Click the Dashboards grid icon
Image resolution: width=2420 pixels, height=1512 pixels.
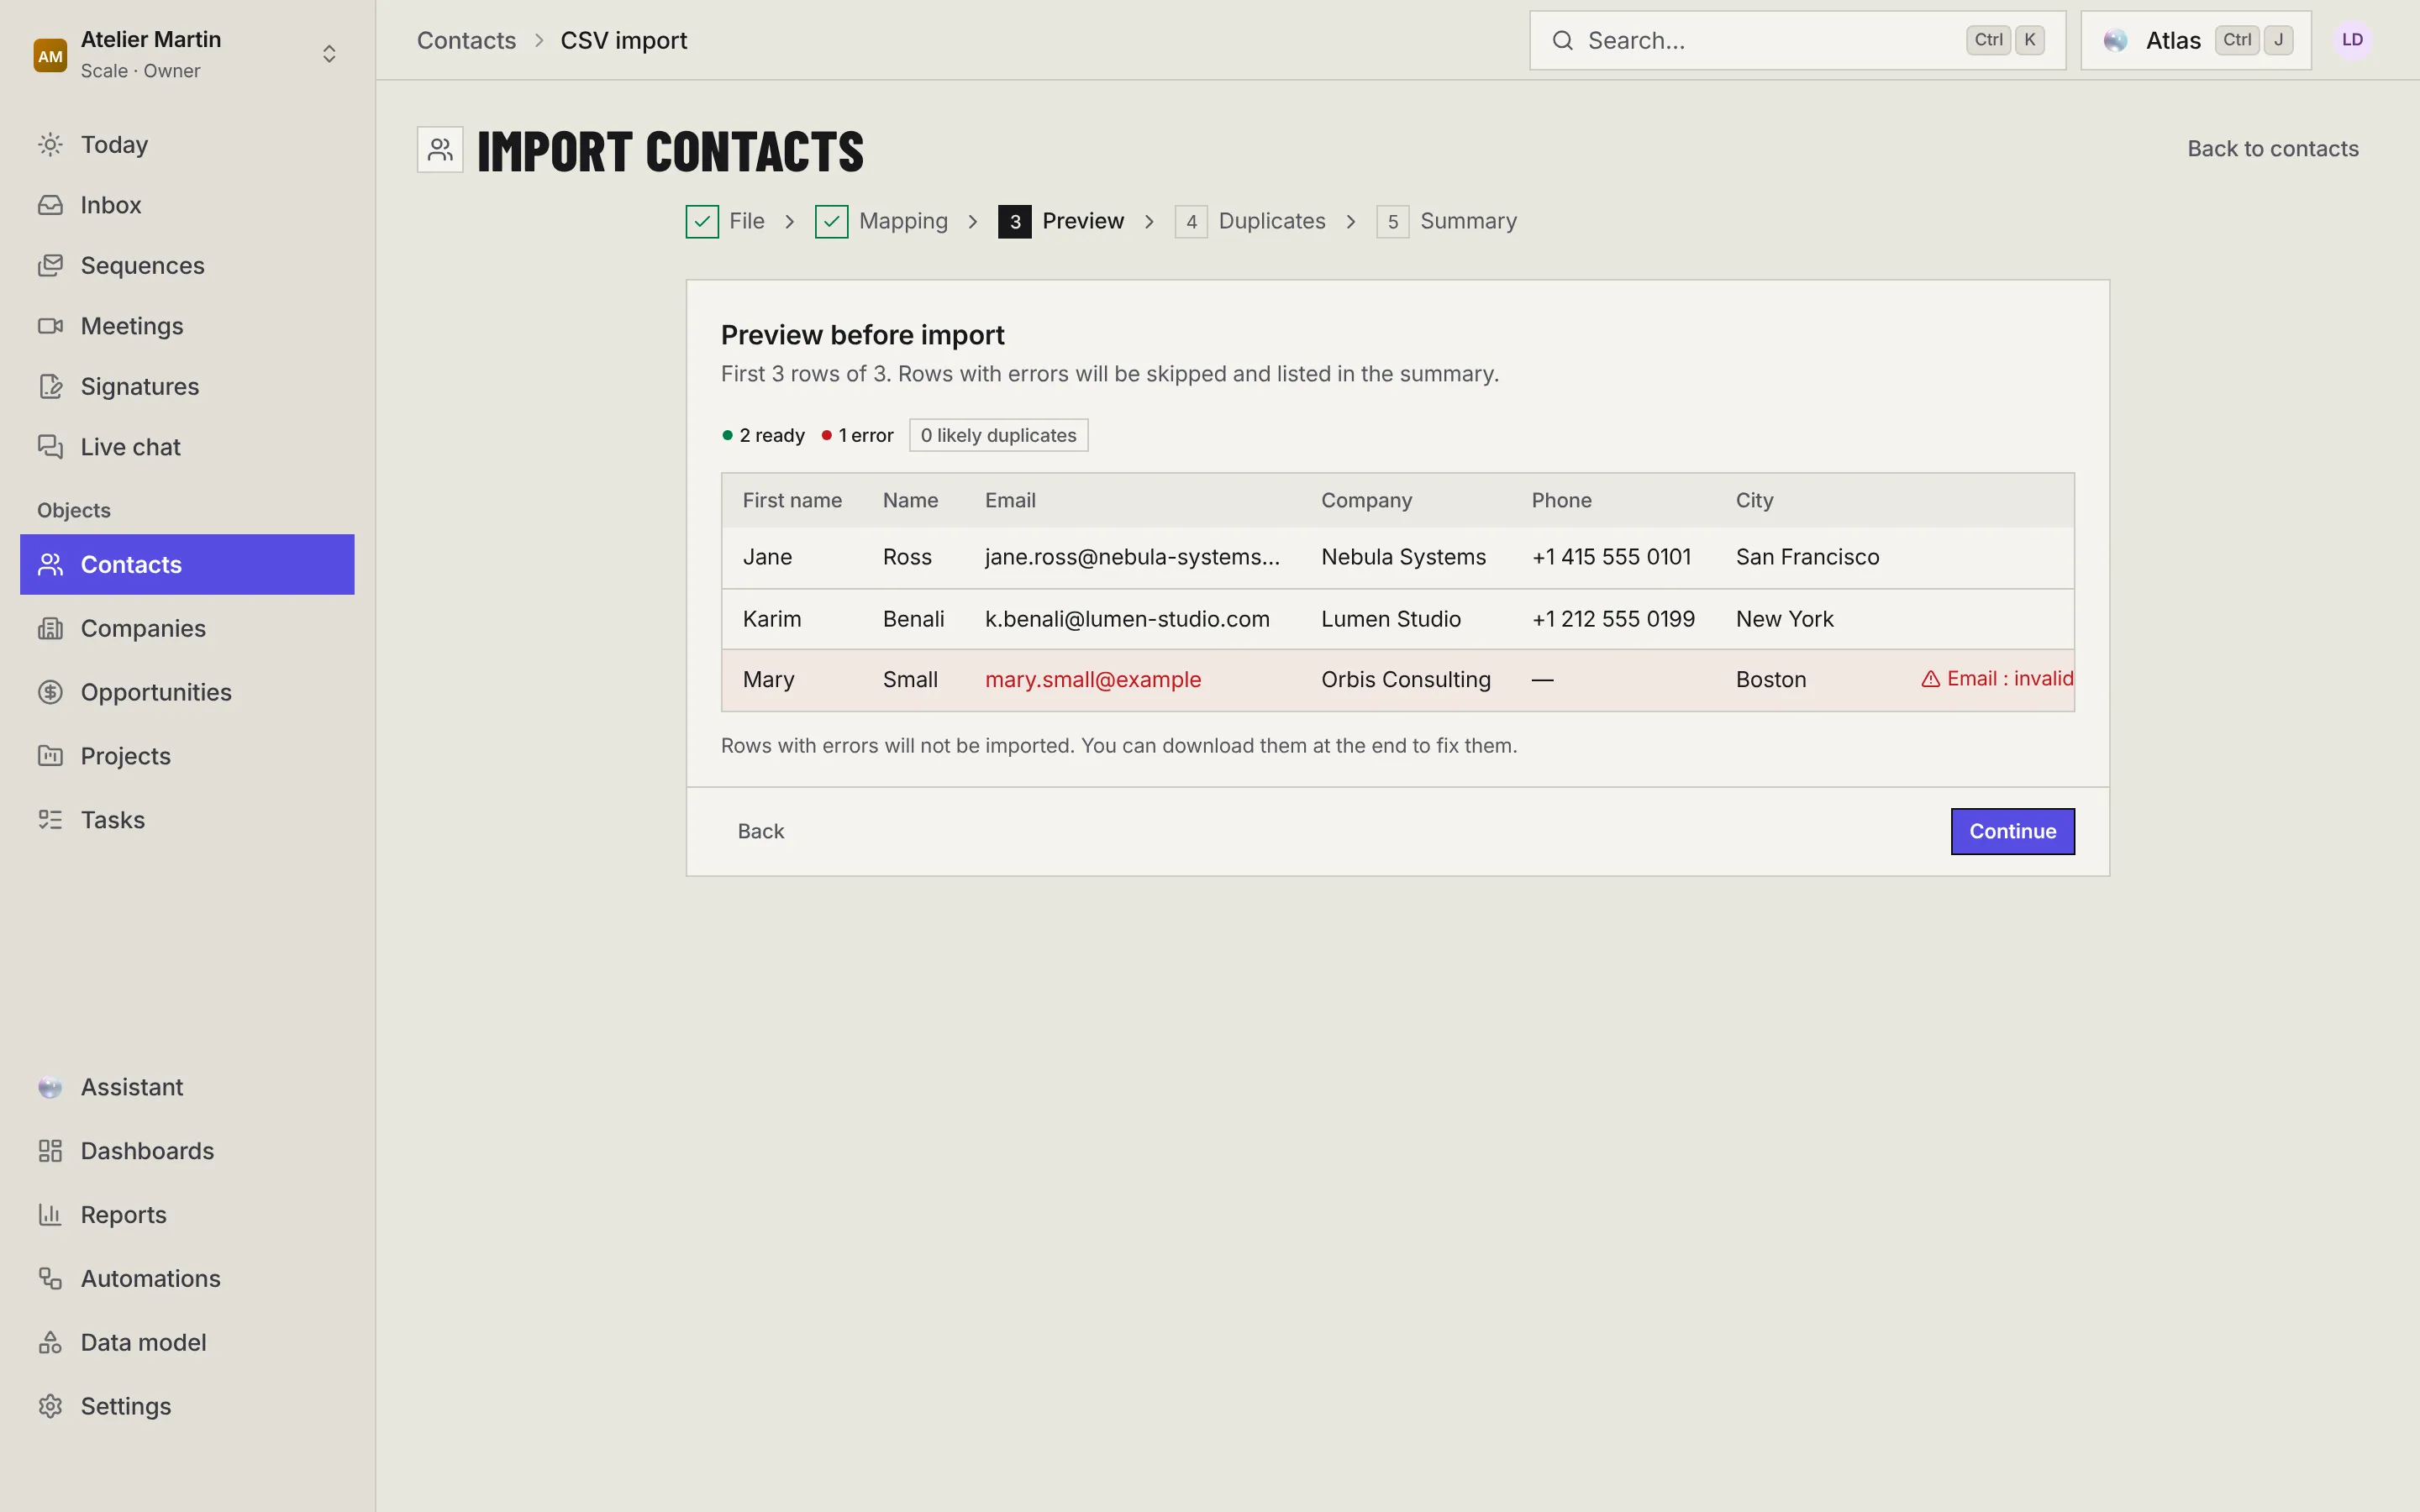50,1151
